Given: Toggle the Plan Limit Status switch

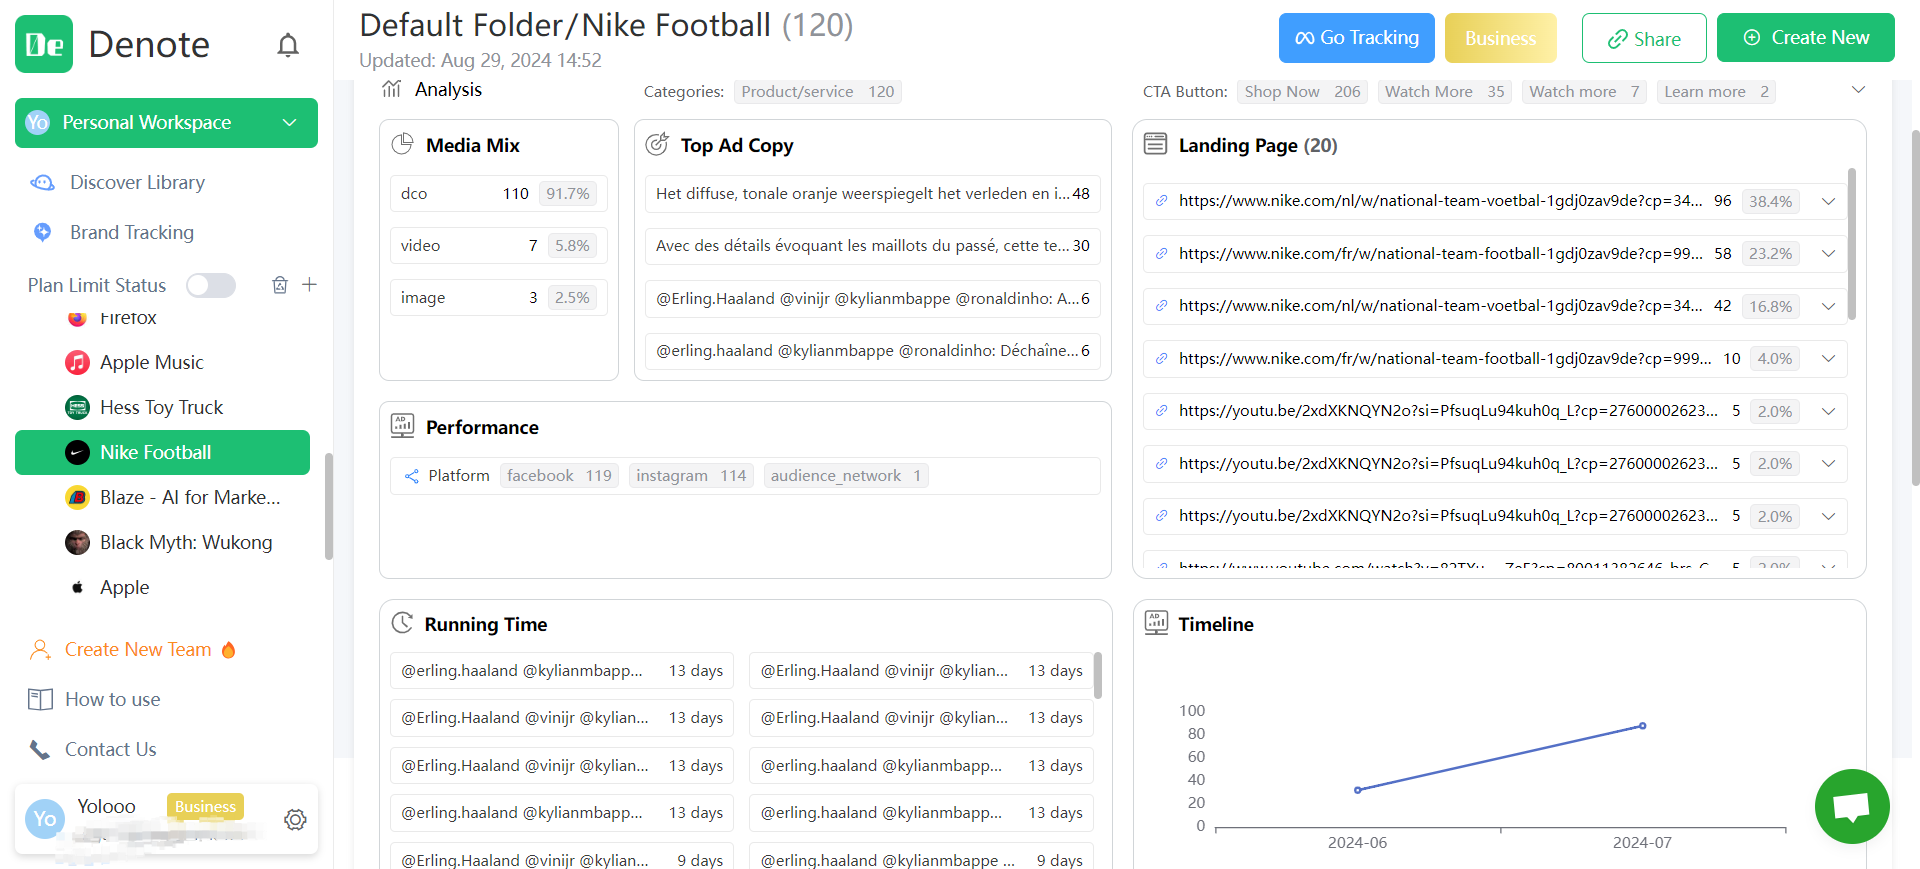Looking at the screenshot, I should 211,285.
